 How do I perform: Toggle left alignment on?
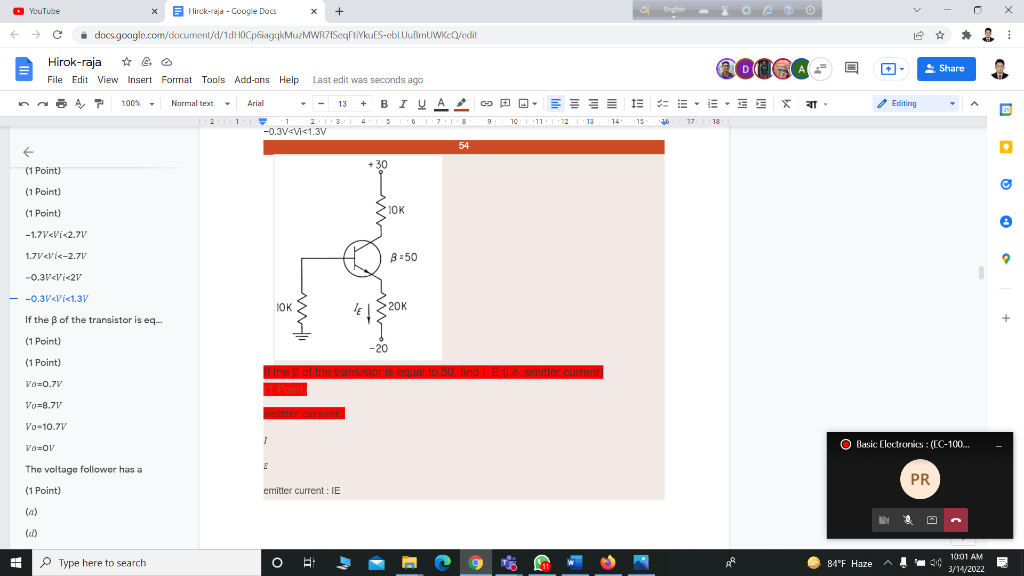[556, 103]
